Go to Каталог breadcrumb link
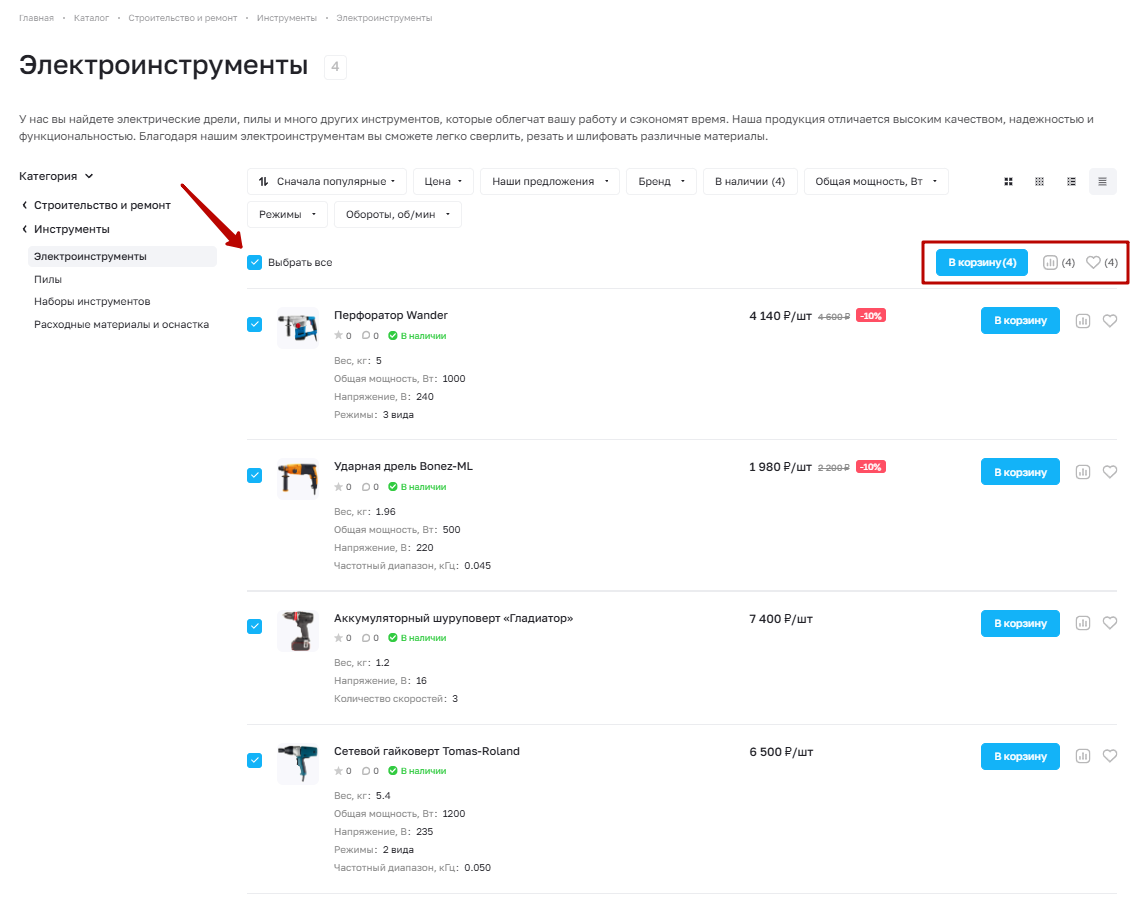 pyautogui.click(x=91, y=18)
